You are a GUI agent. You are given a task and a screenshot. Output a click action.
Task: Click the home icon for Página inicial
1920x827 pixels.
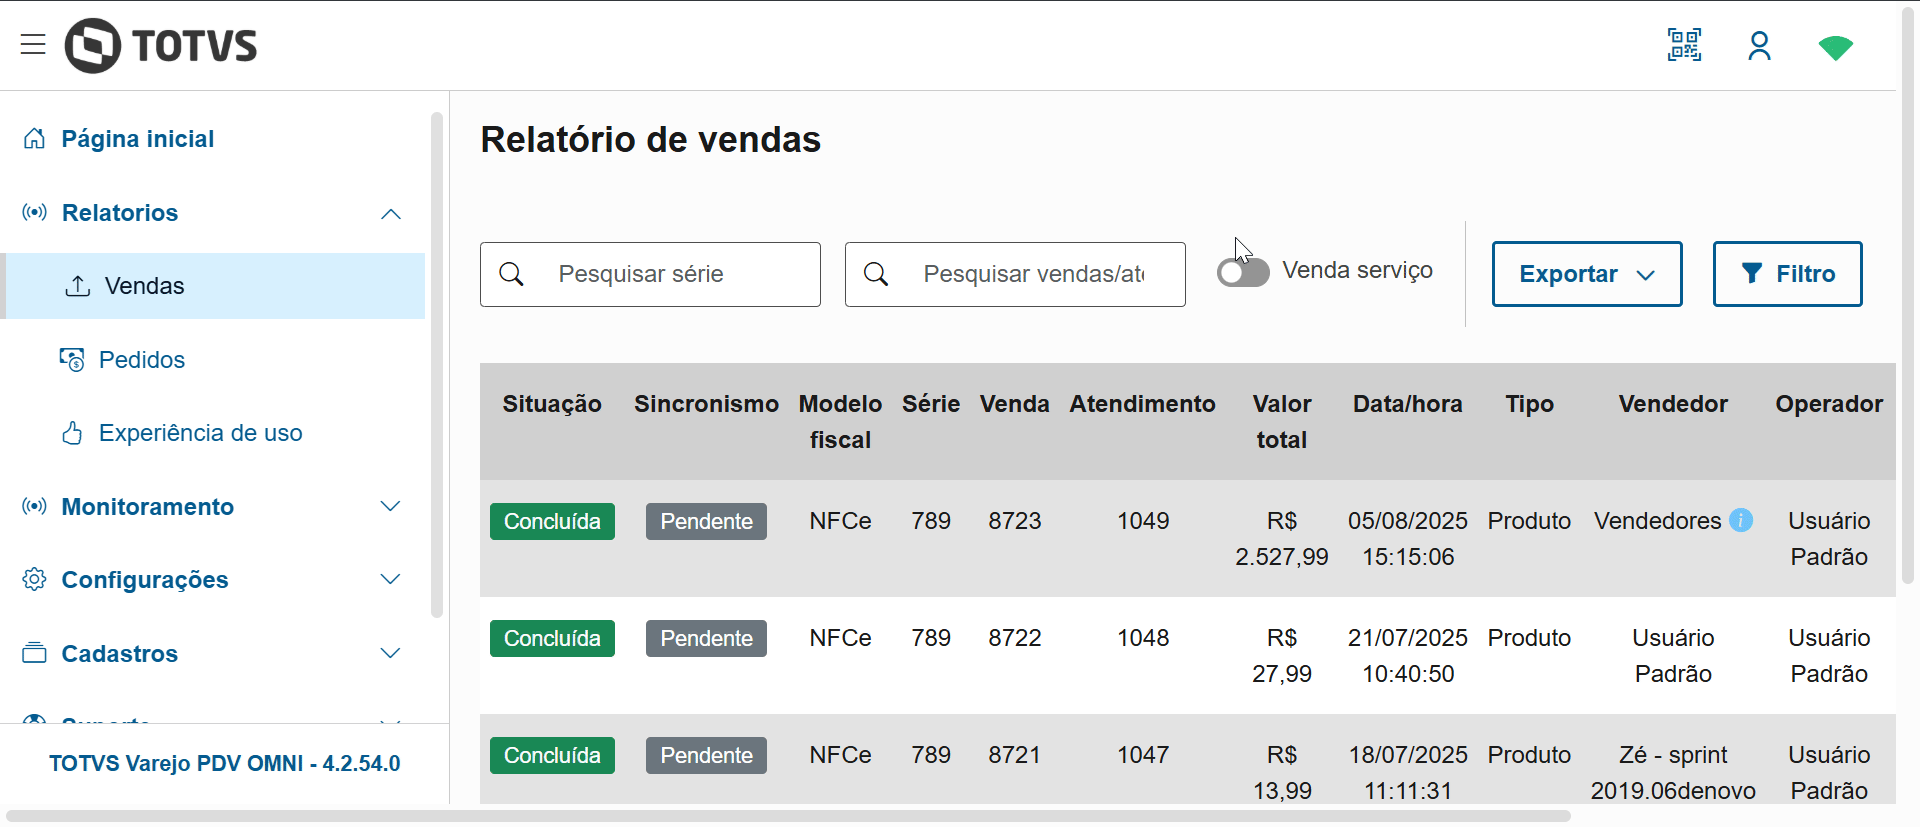coord(35,139)
